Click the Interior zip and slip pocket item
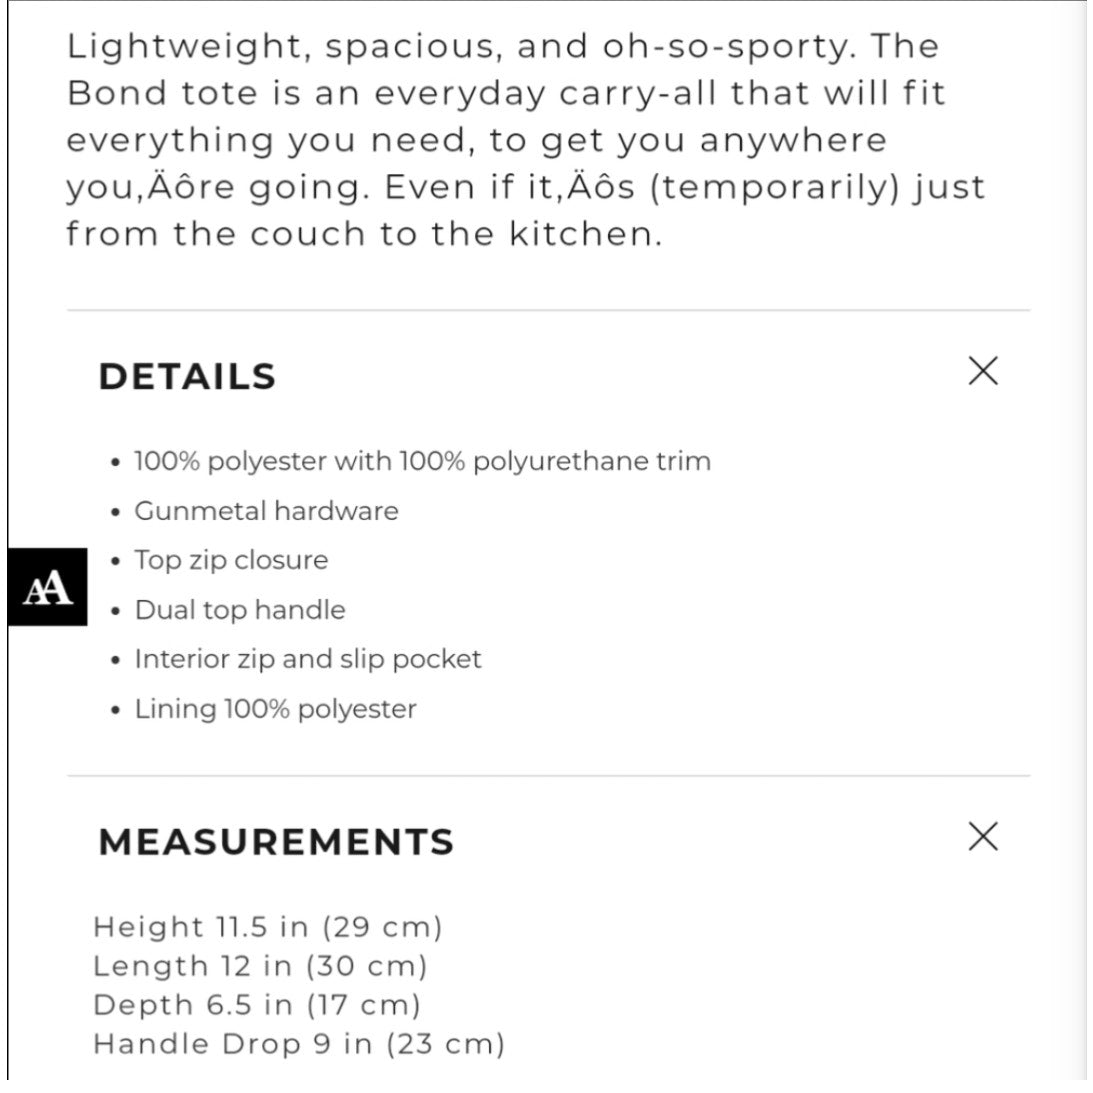1093x1093 pixels. (307, 659)
